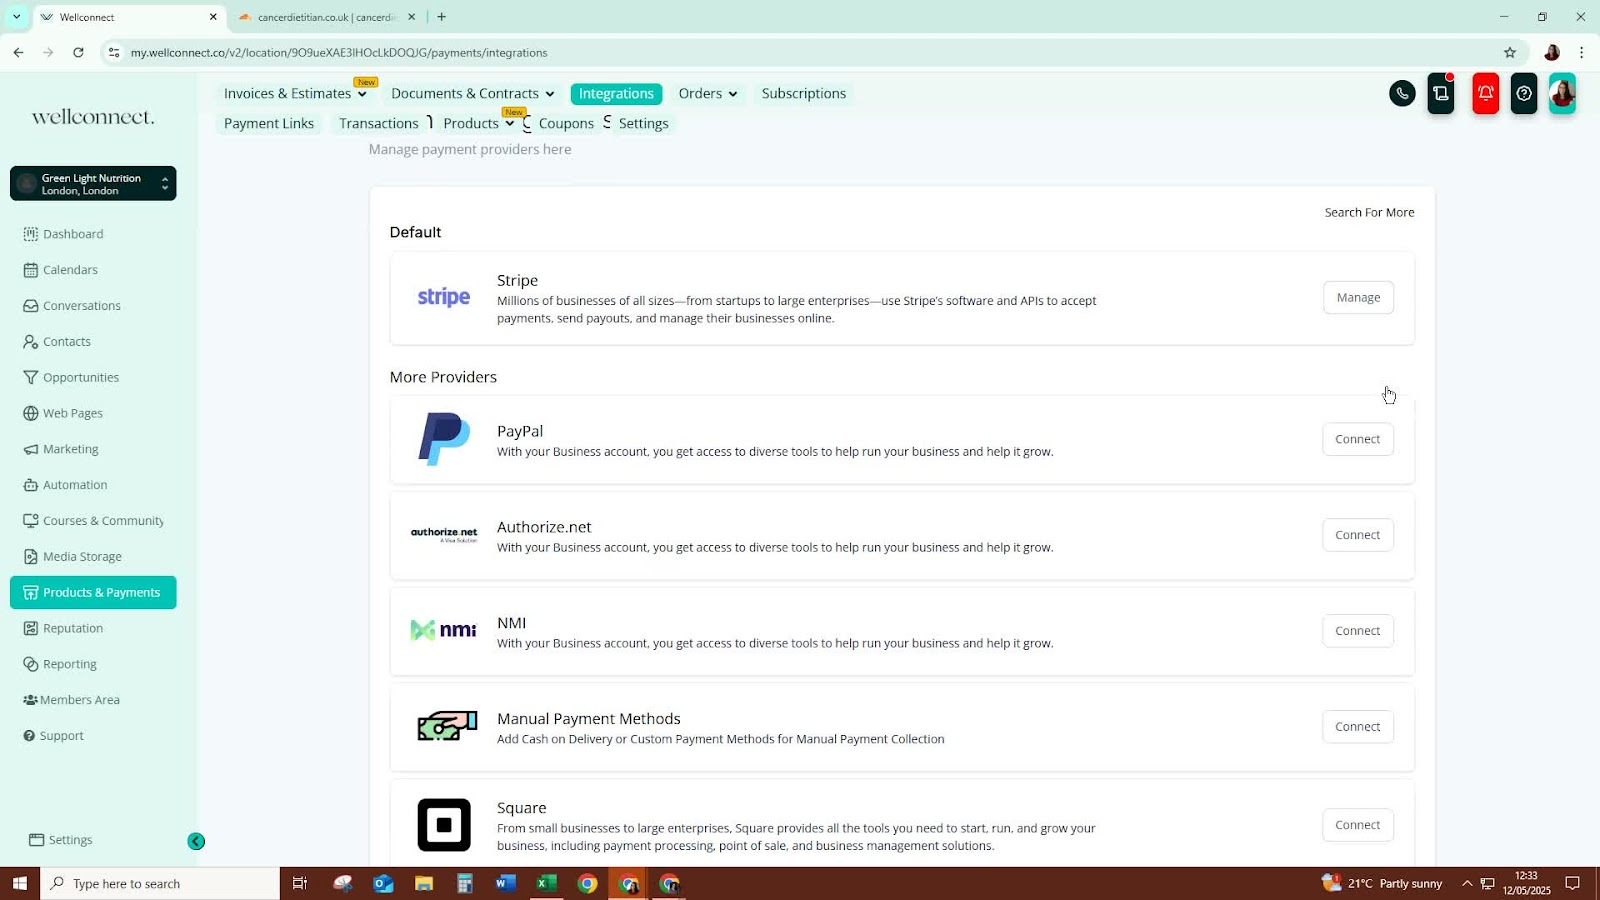Image resolution: width=1600 pixels, height=900 pixels.
Task: Open the Integrations tab
Action: (x=616, y=93)
